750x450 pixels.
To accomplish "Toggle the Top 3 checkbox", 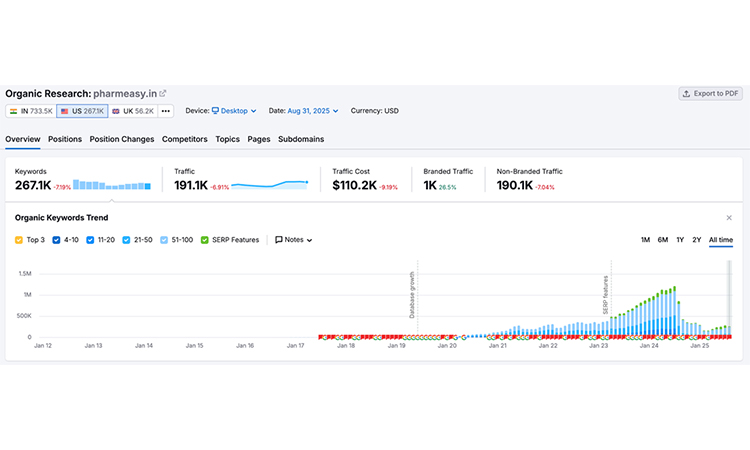I will (x=19, y=240).
